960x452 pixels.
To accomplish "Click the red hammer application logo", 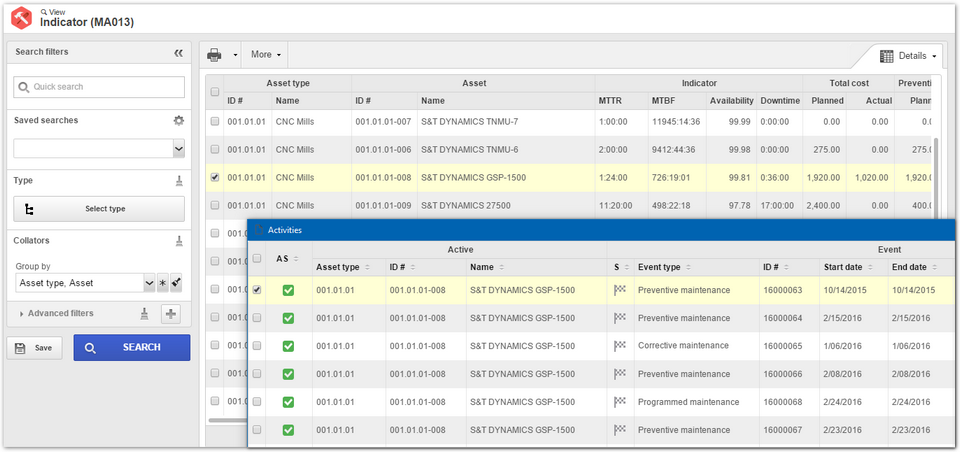I will [21, 17].
